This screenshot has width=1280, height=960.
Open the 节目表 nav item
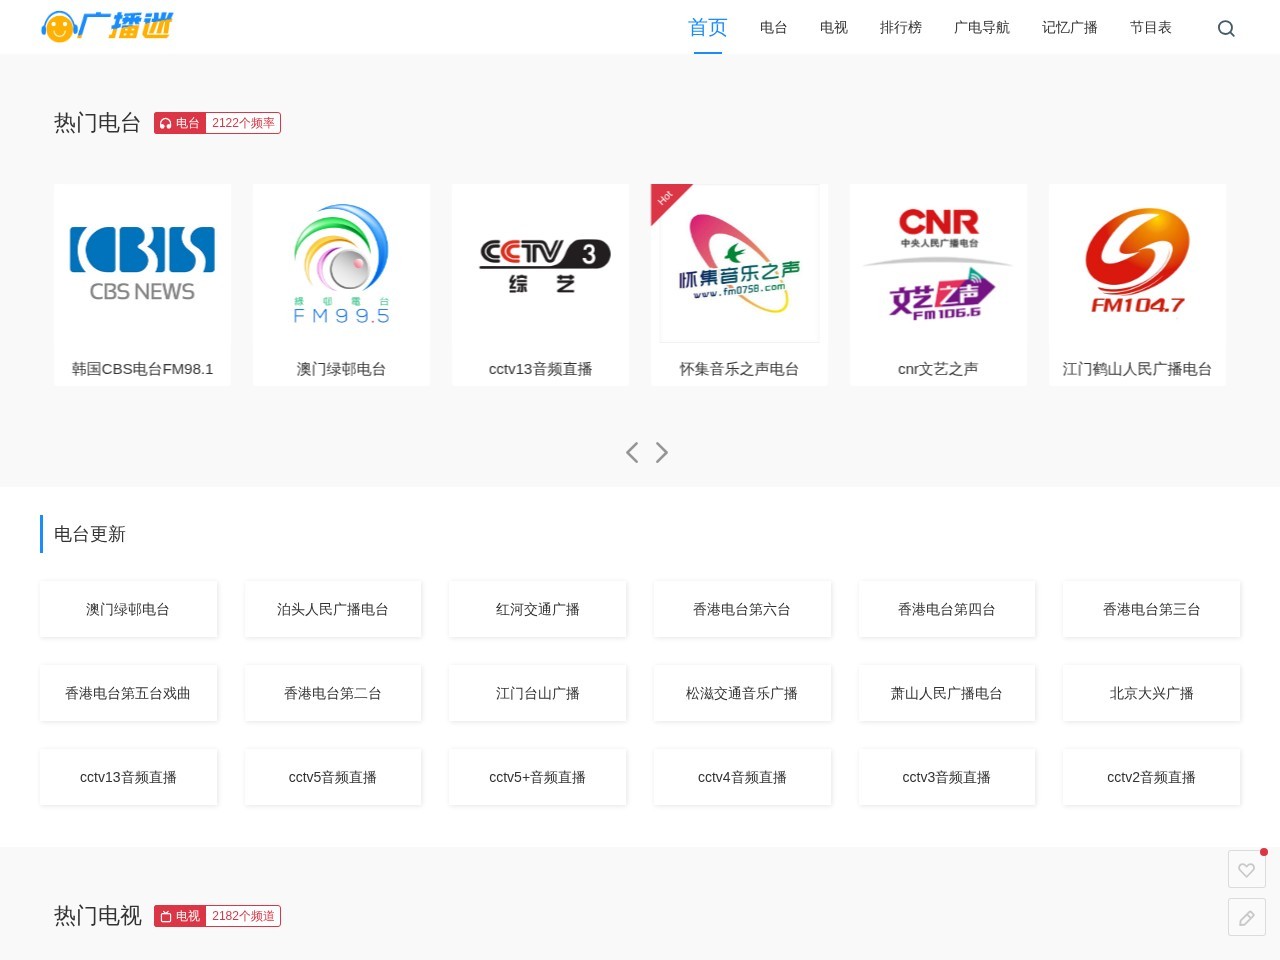[x=1151, y=28]
